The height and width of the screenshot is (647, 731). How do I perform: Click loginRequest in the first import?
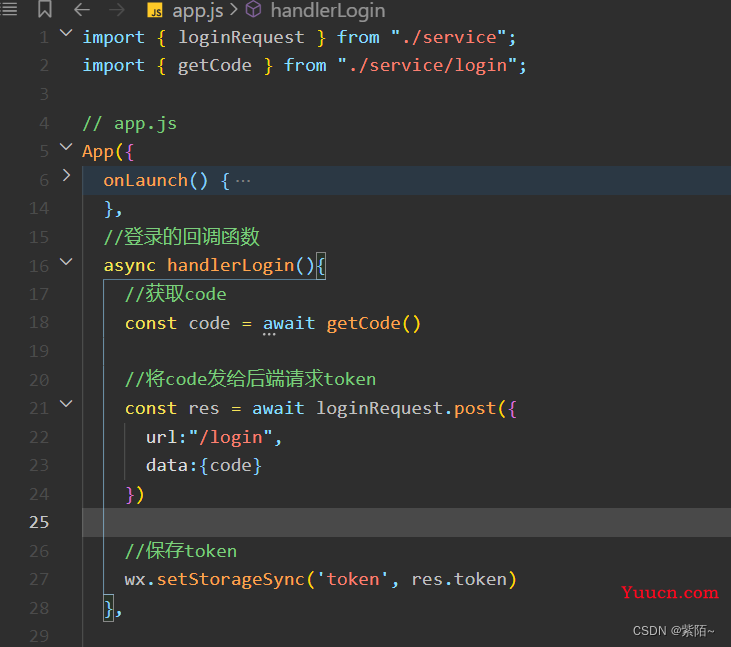click(241, 38)
